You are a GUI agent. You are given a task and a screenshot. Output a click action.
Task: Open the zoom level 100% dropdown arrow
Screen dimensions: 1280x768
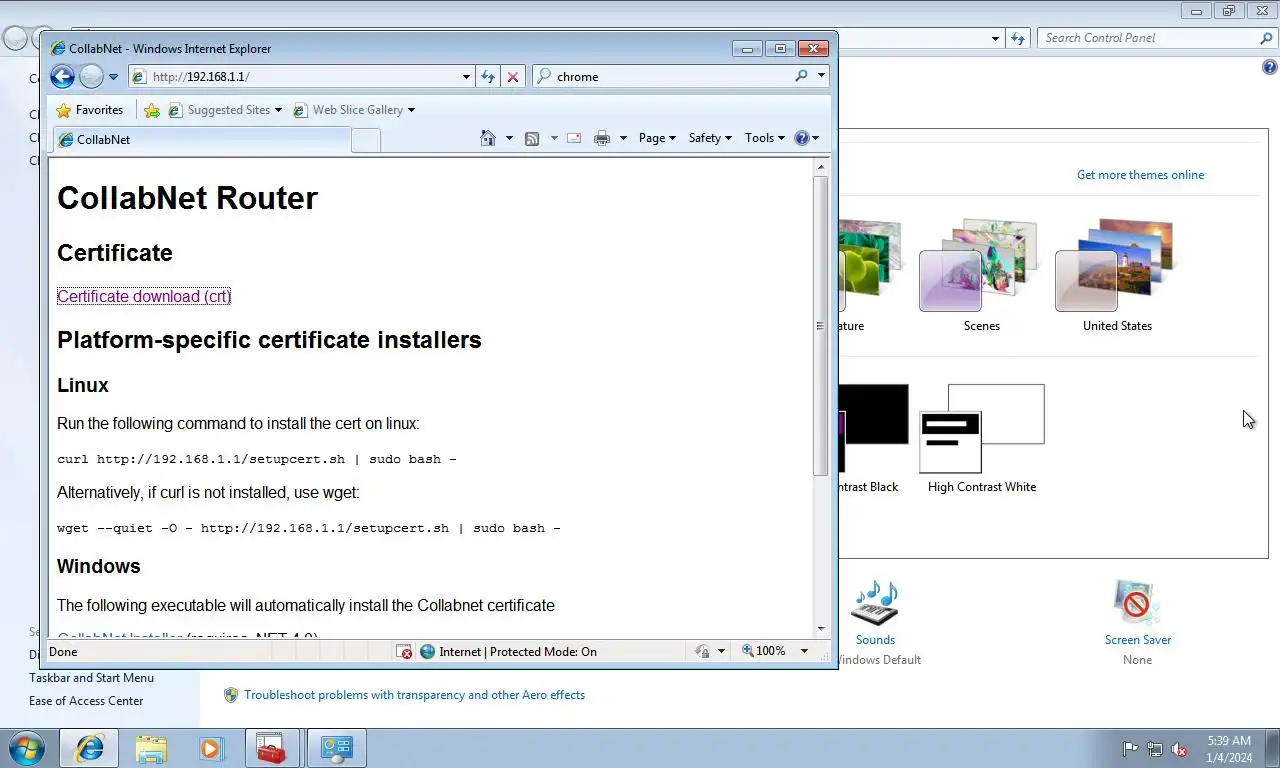(x=804, y=651)
